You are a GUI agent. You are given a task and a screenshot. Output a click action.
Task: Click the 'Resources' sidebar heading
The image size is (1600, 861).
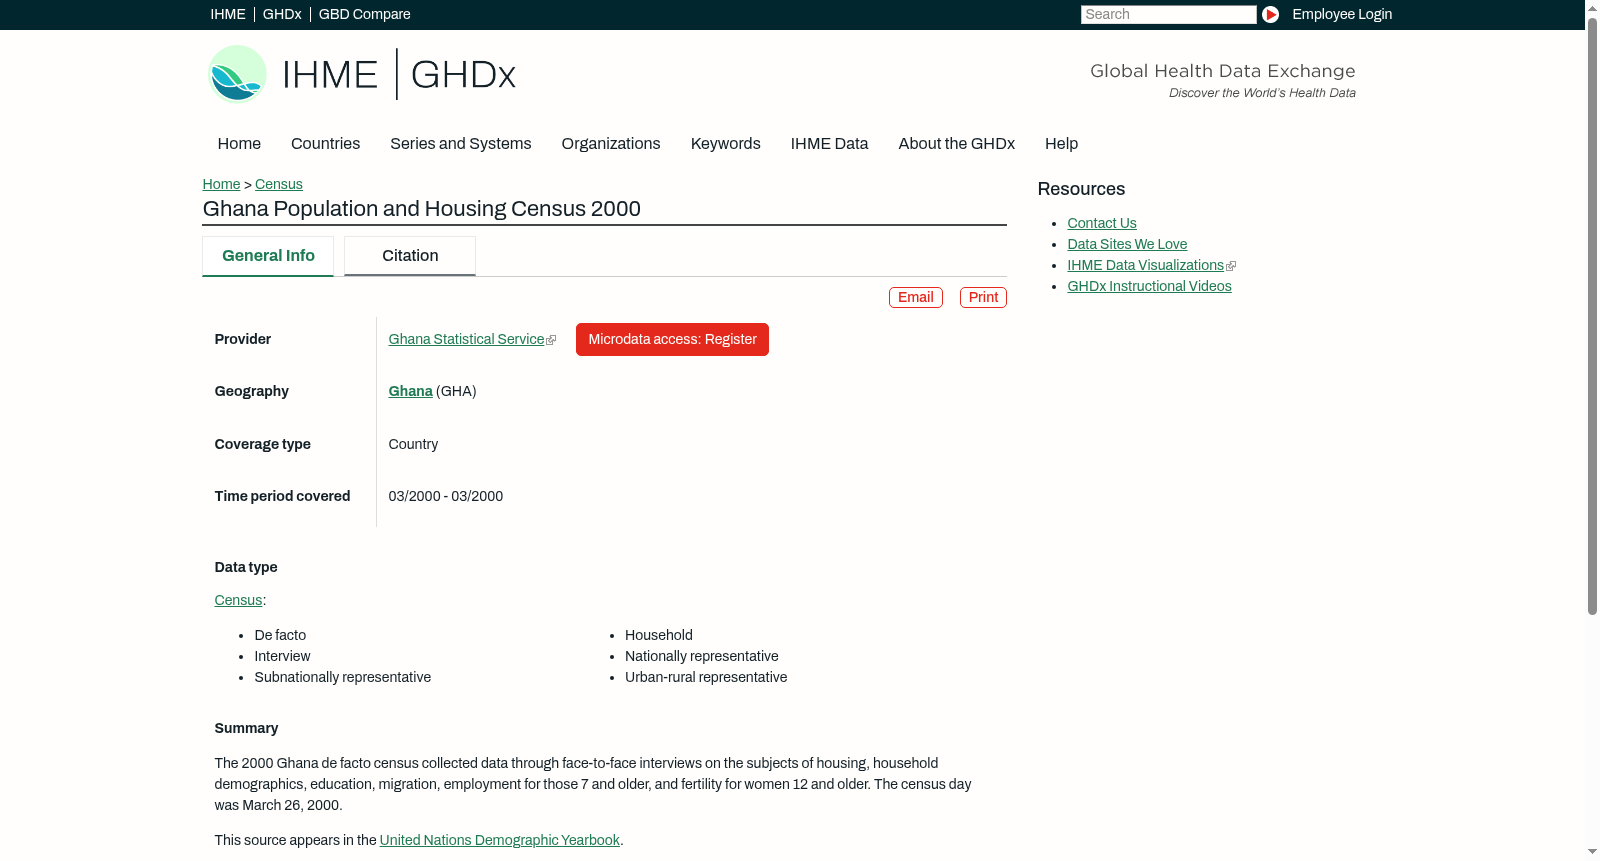[x=1081, y=189]
